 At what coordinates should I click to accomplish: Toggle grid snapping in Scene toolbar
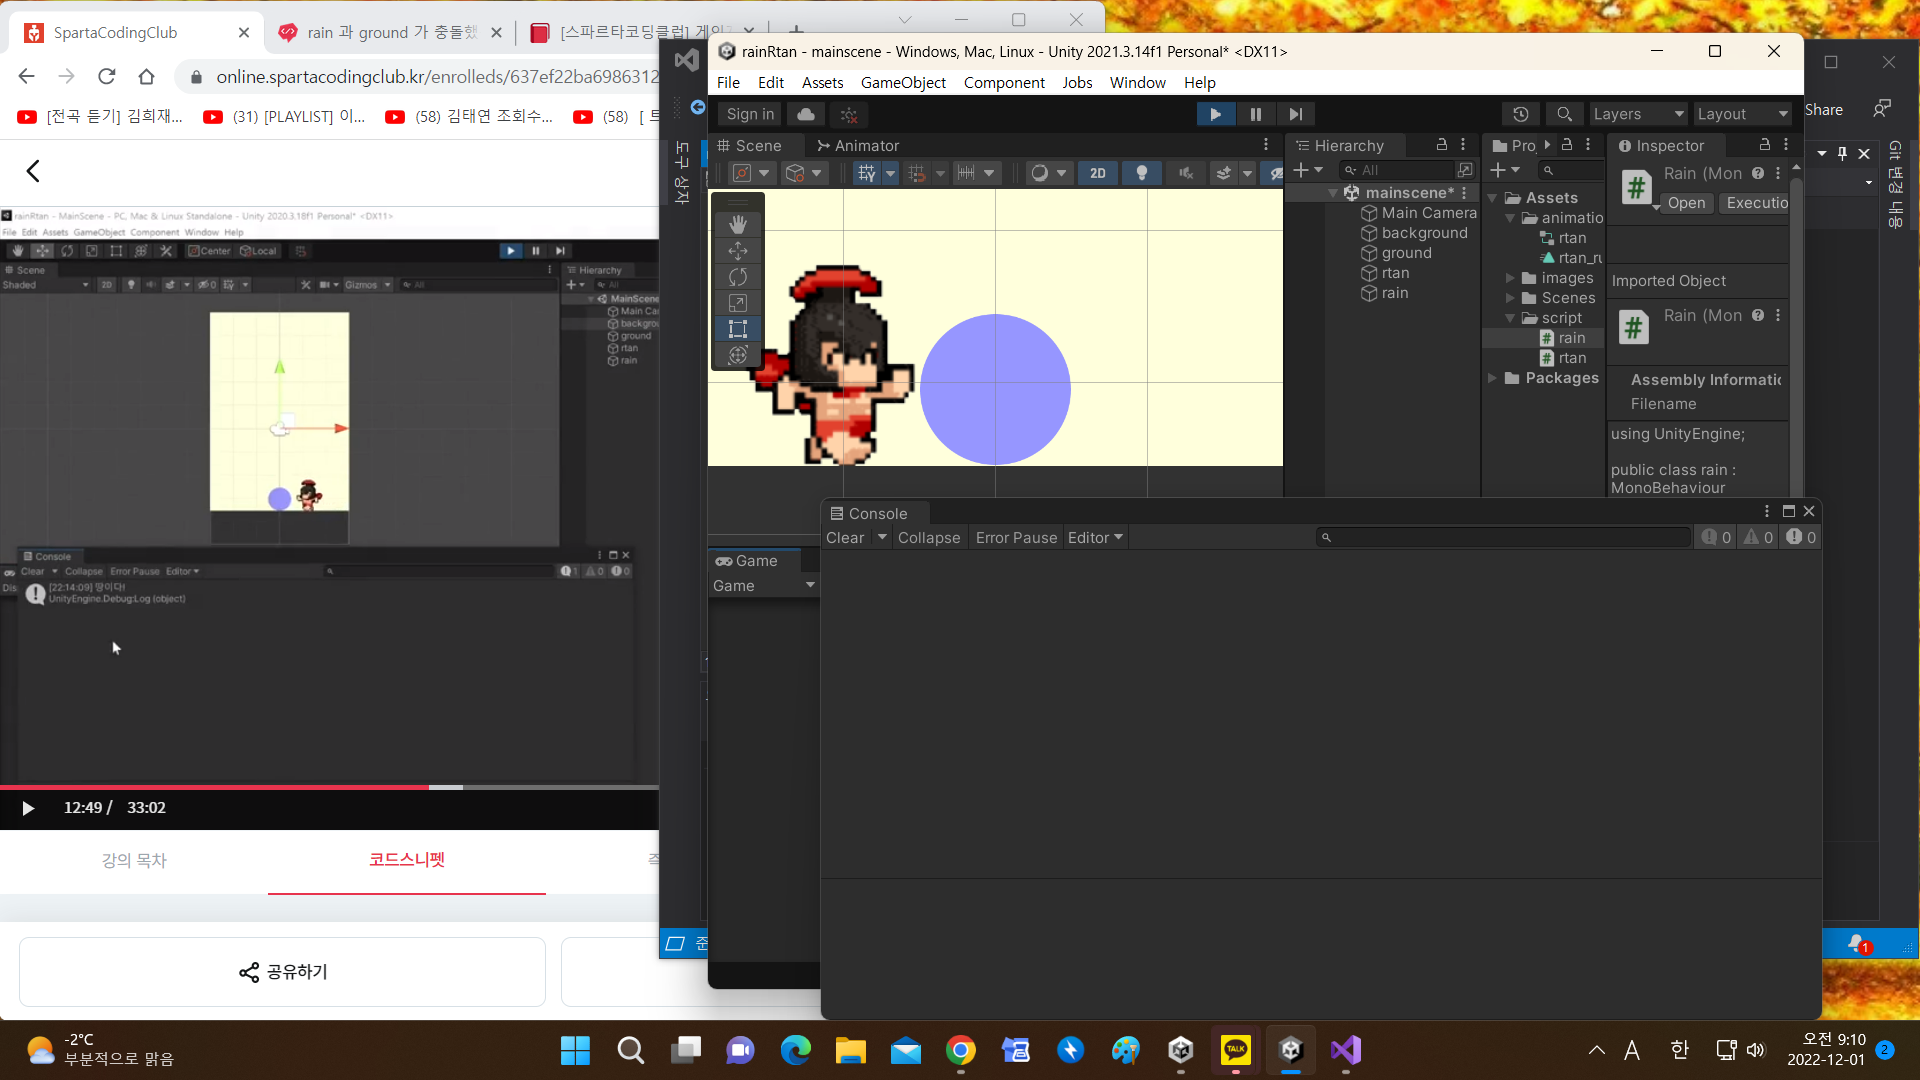[917, 173]
